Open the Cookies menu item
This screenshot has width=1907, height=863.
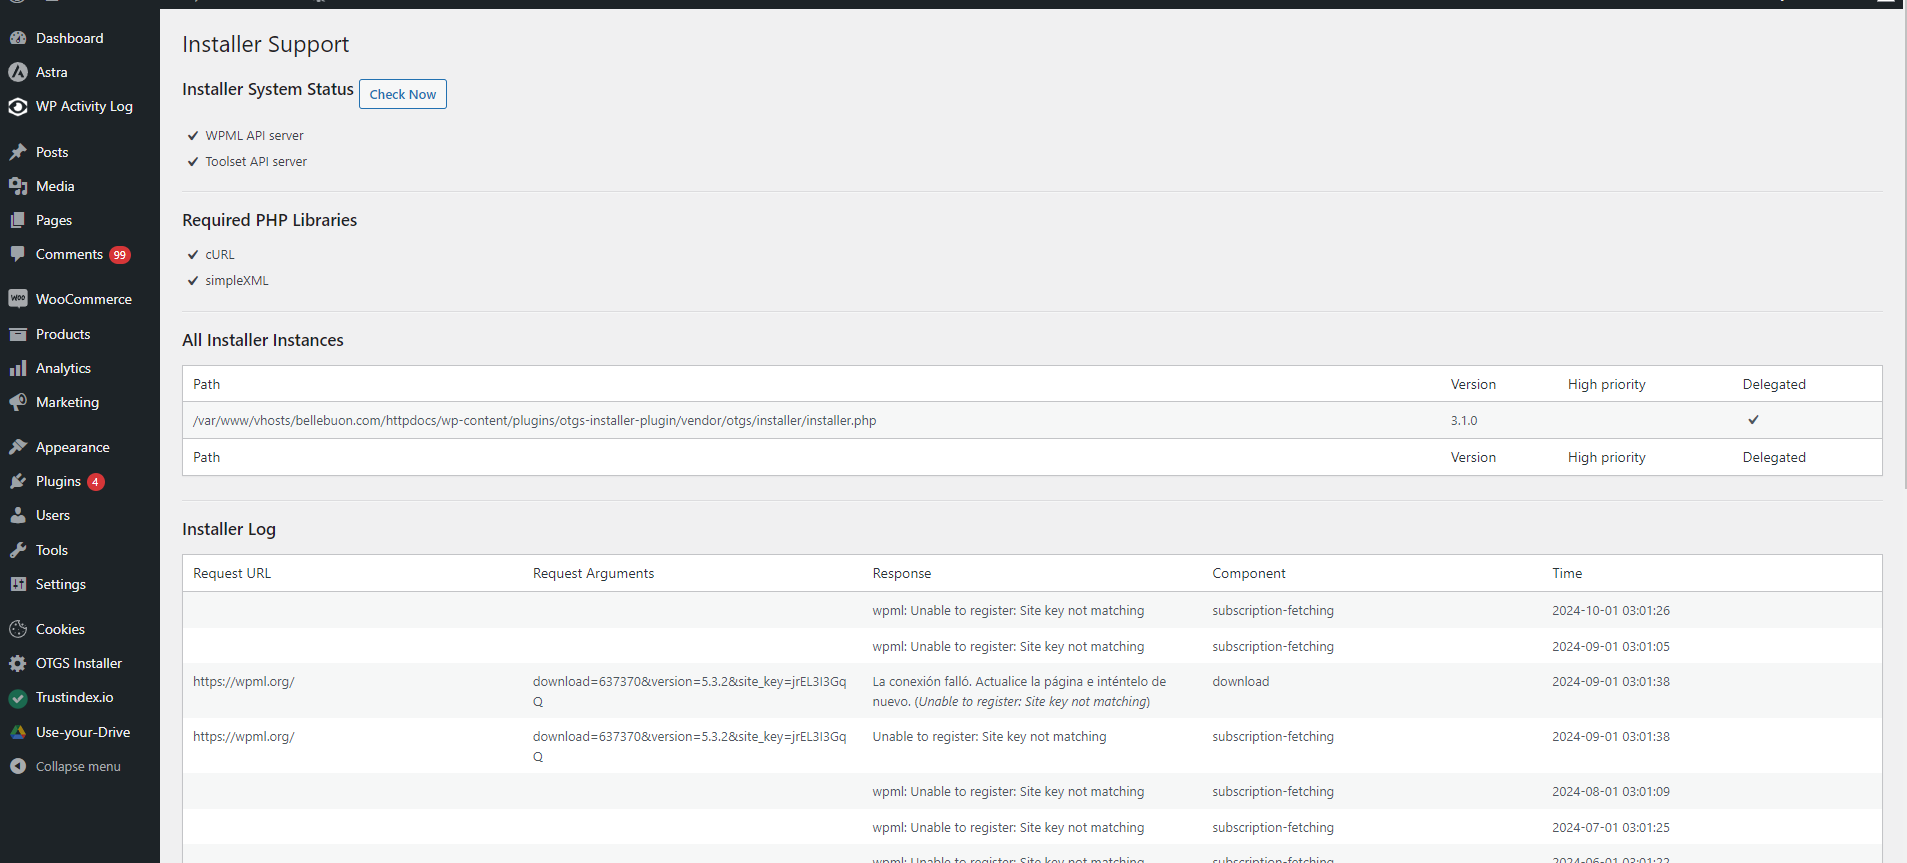(60, 629)
